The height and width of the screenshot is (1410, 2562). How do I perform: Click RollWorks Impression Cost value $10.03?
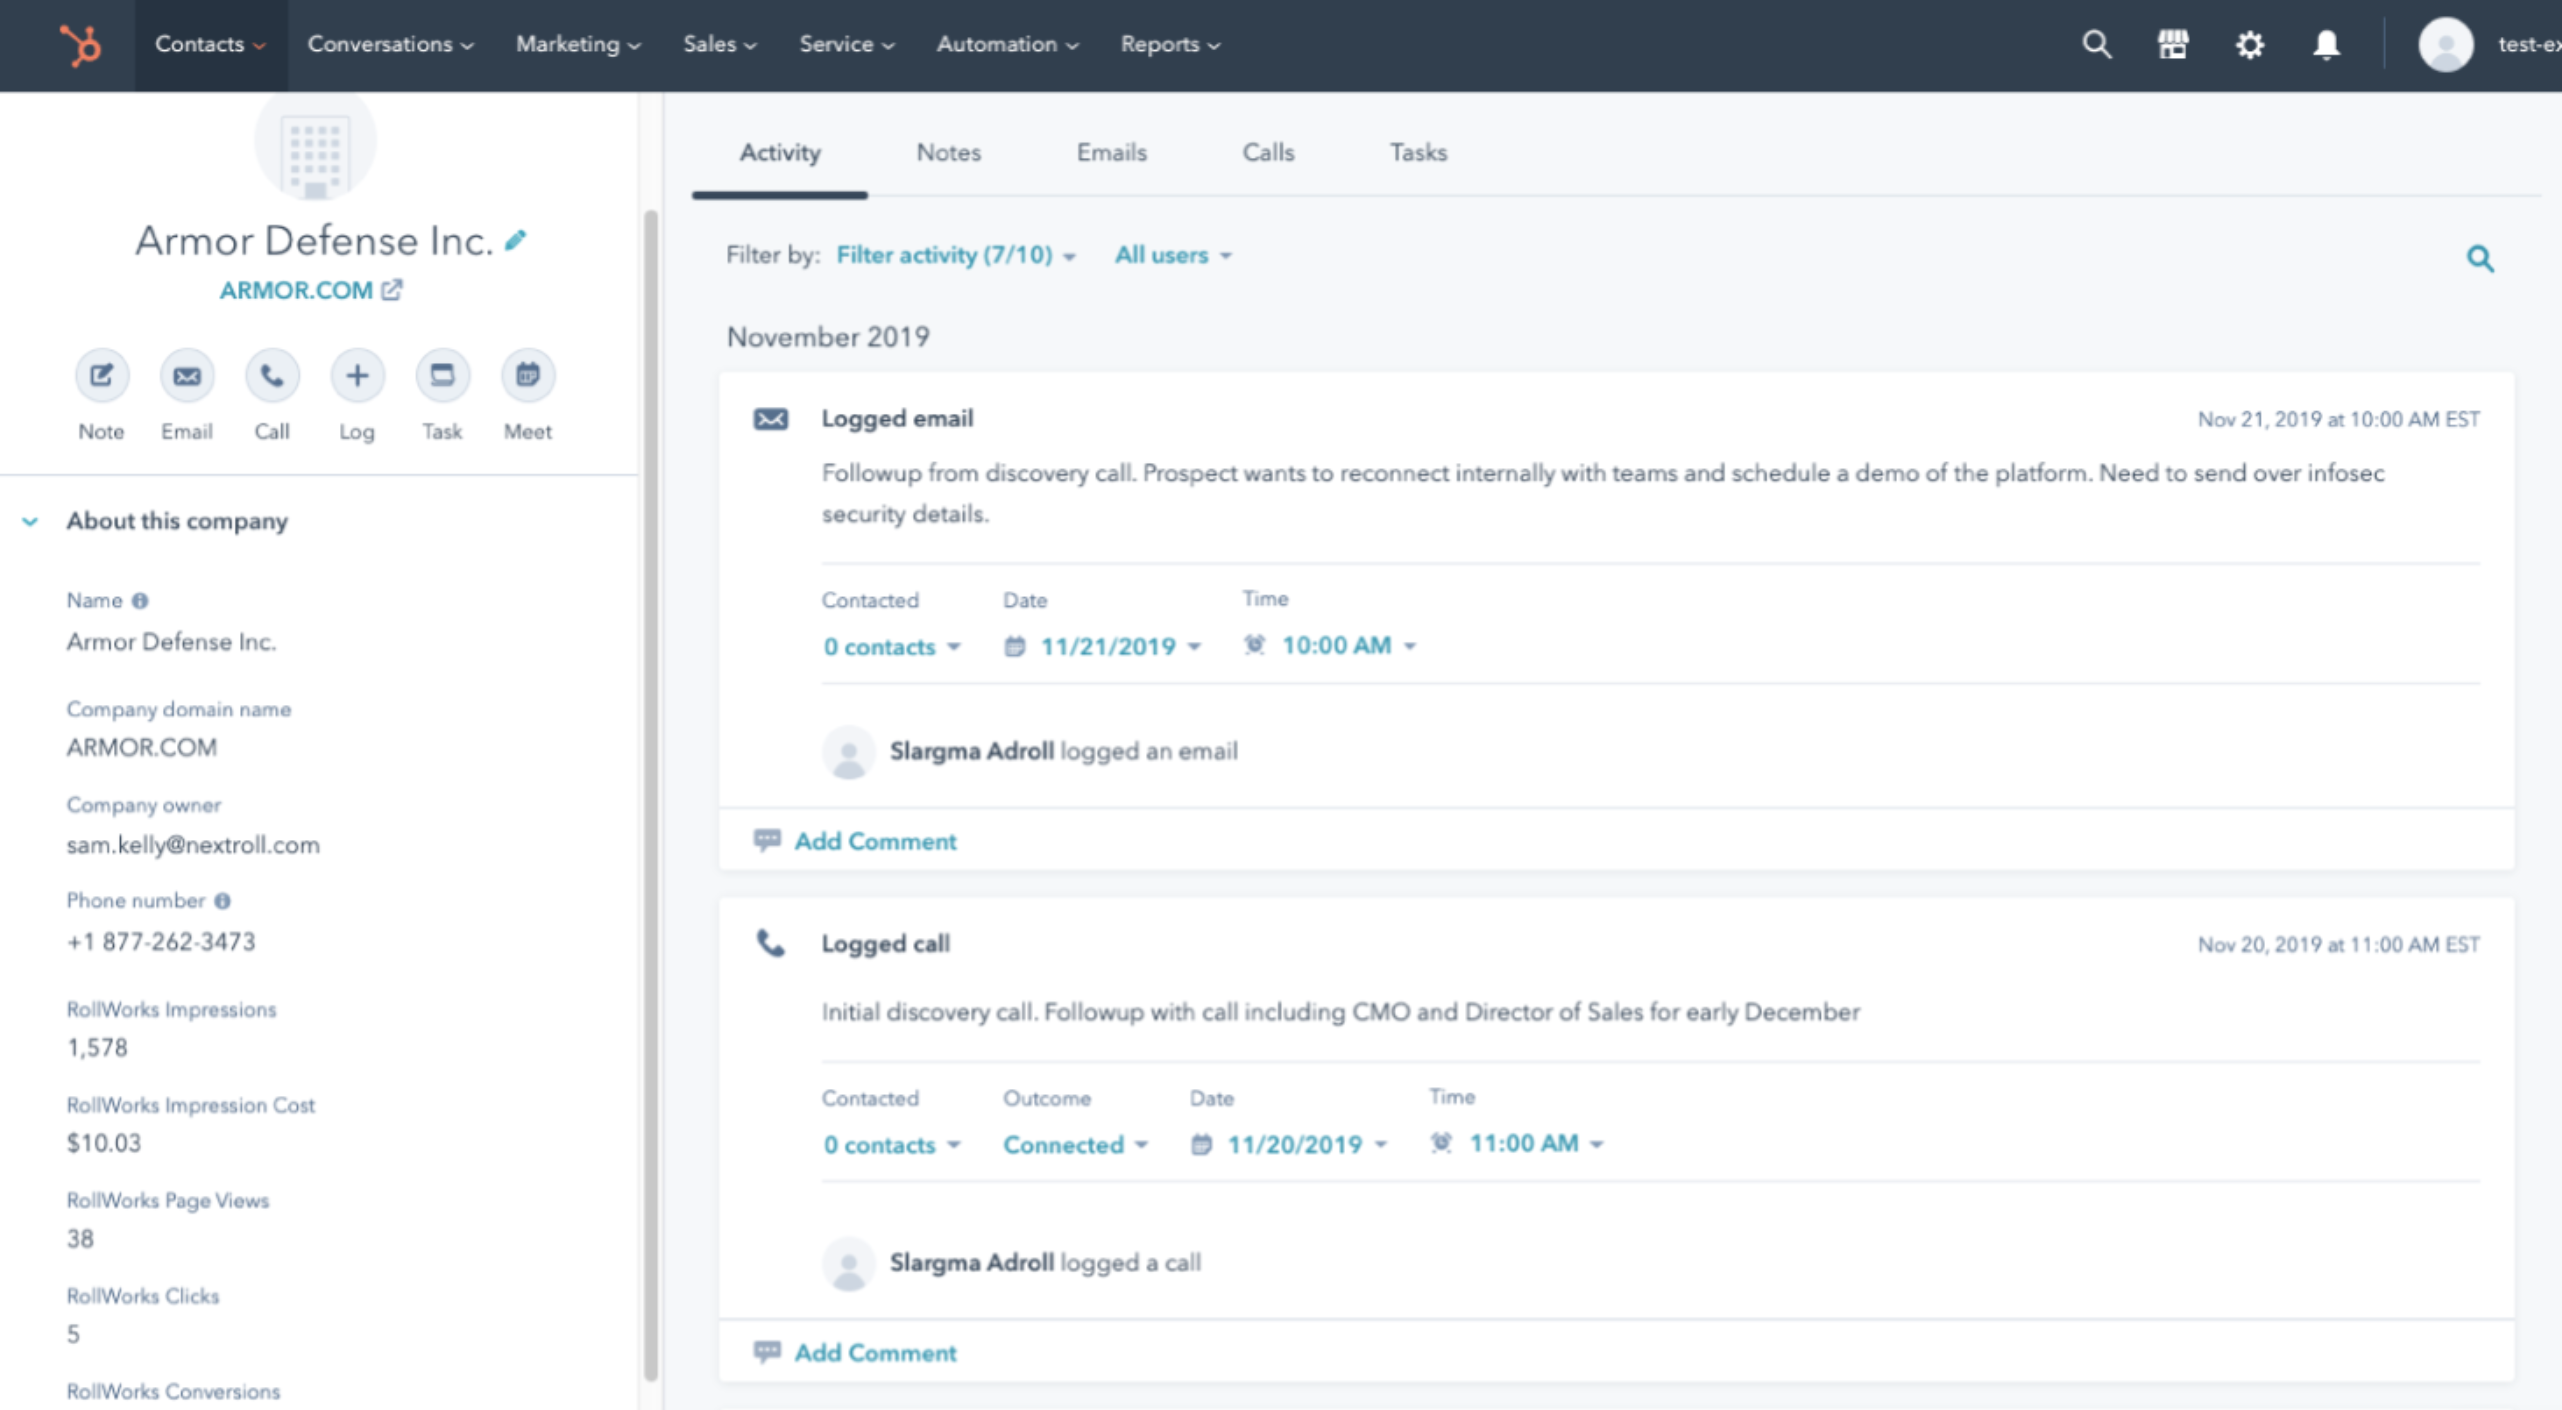pyautogui.click(x=103, y=1143)
